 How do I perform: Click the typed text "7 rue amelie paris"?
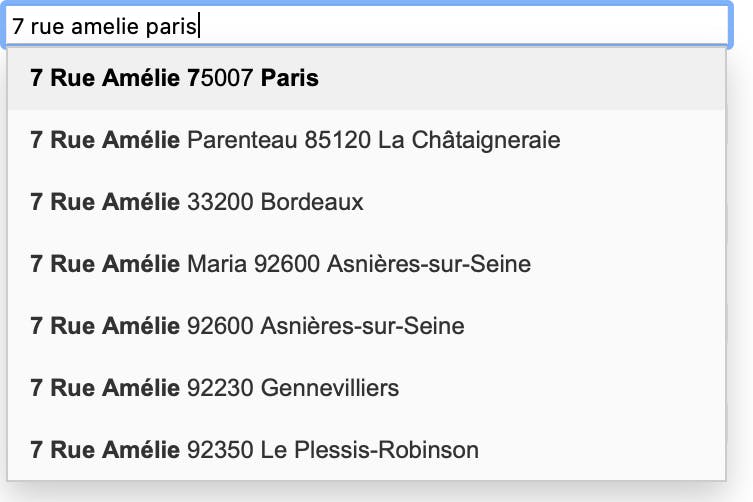[x=105, y=26]
